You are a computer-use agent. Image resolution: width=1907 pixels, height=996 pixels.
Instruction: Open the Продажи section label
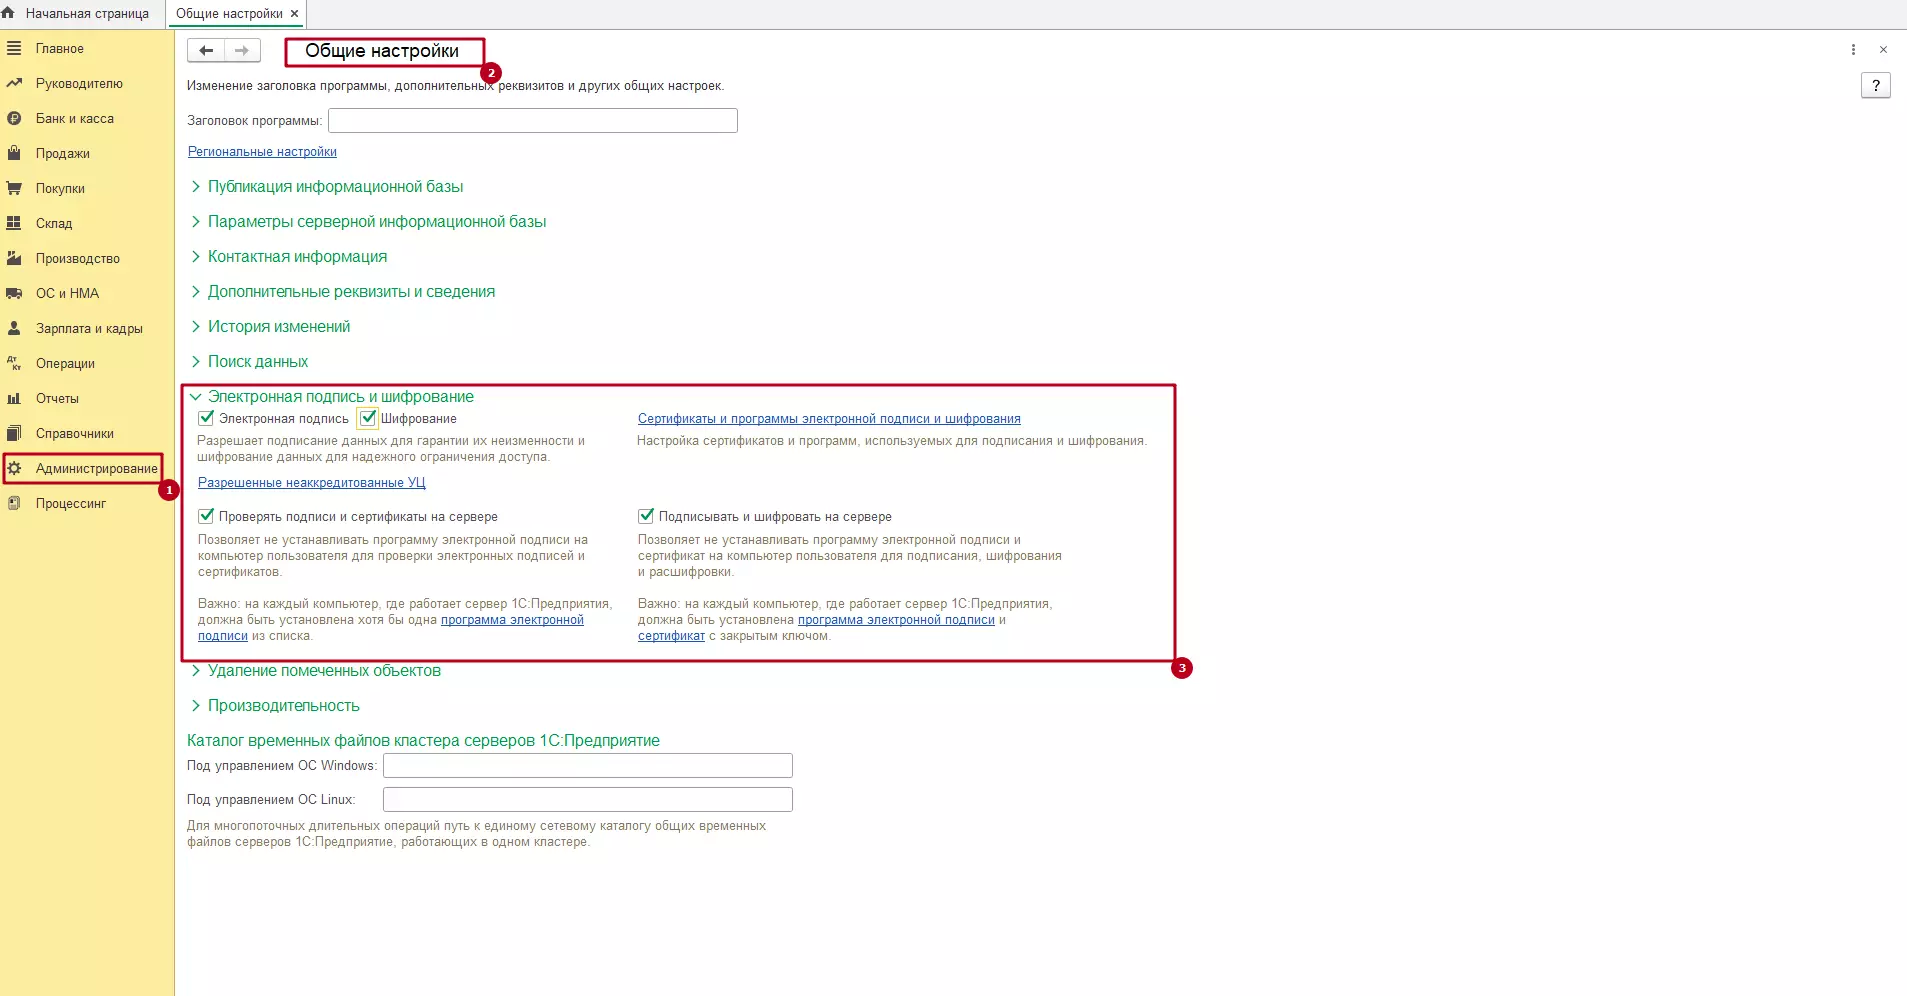(x=63, y=153)
